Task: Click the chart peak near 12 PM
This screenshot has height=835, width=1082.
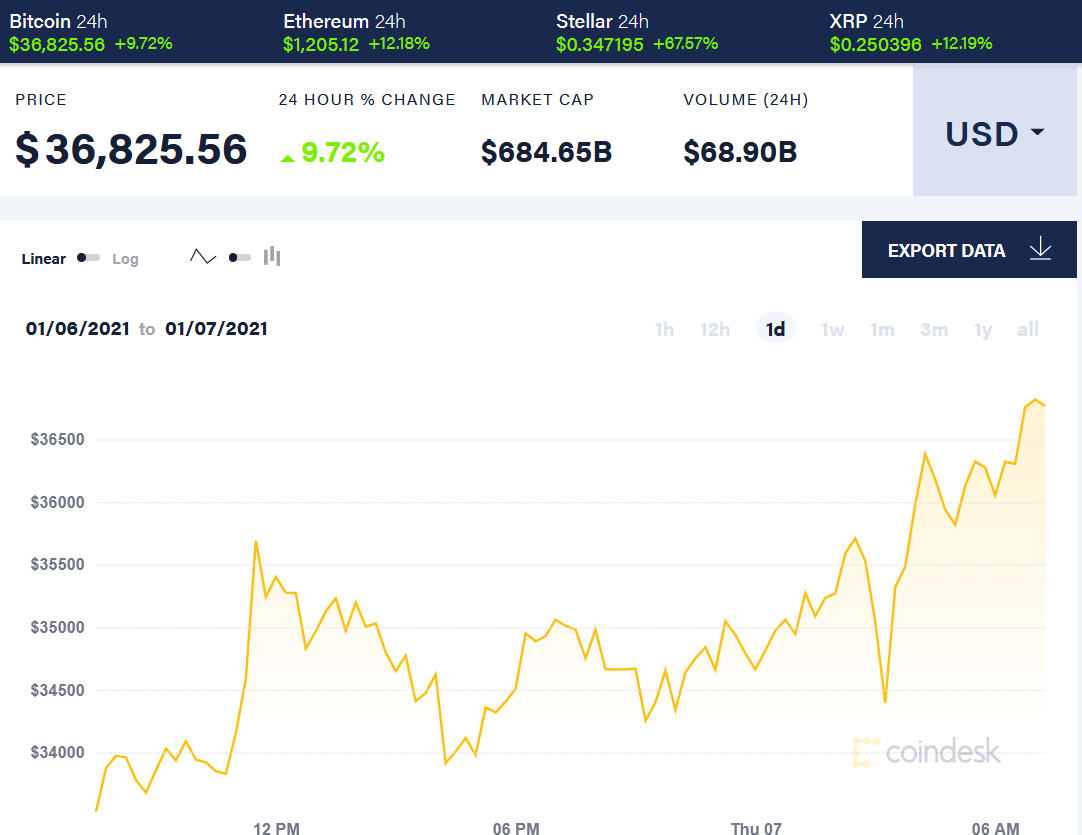Action: click(x=256, y=542)
